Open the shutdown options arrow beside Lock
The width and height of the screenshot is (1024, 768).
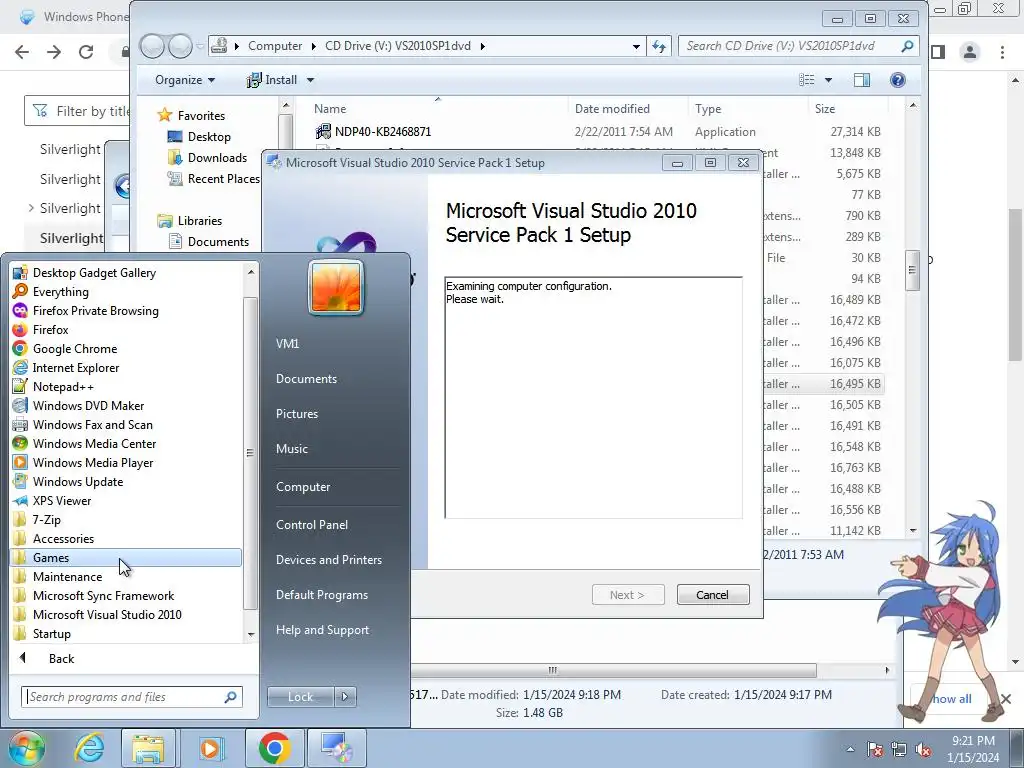coord(345,697)
